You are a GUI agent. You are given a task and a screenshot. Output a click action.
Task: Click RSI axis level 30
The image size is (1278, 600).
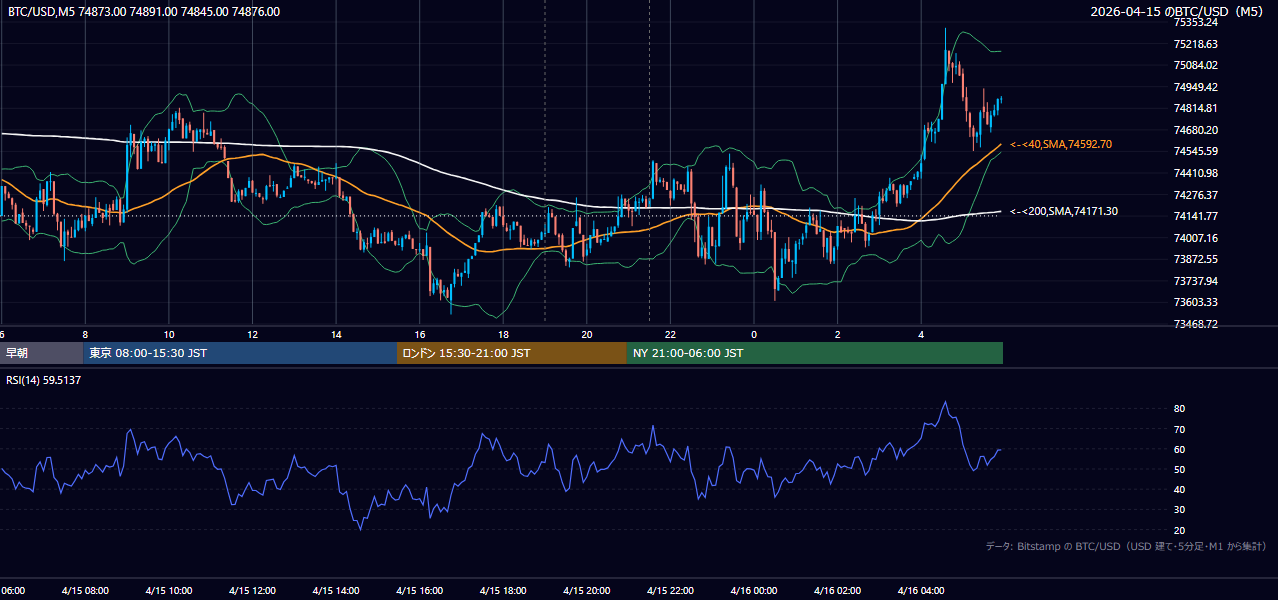pyautogui.click(x=1179, y=509)
